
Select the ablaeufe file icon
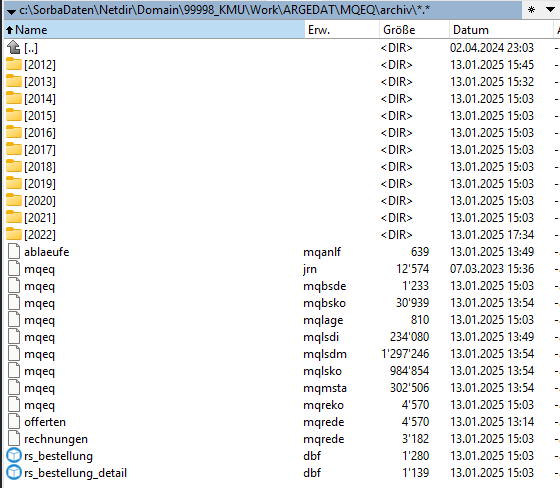pos(14,251)
